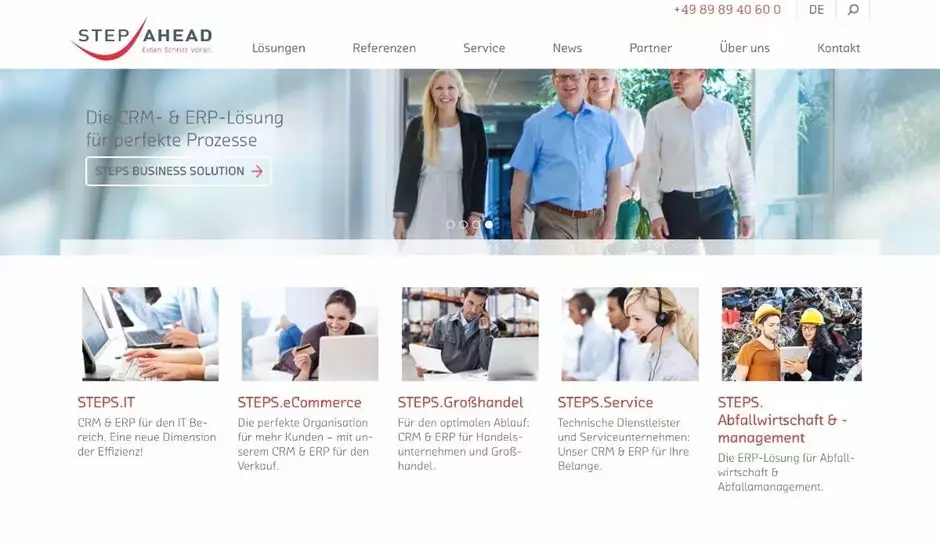The width and height of the screenshot is (940, 541).
Task: Click the Steps Business Solution button
Action: click(x=179, y=172)
